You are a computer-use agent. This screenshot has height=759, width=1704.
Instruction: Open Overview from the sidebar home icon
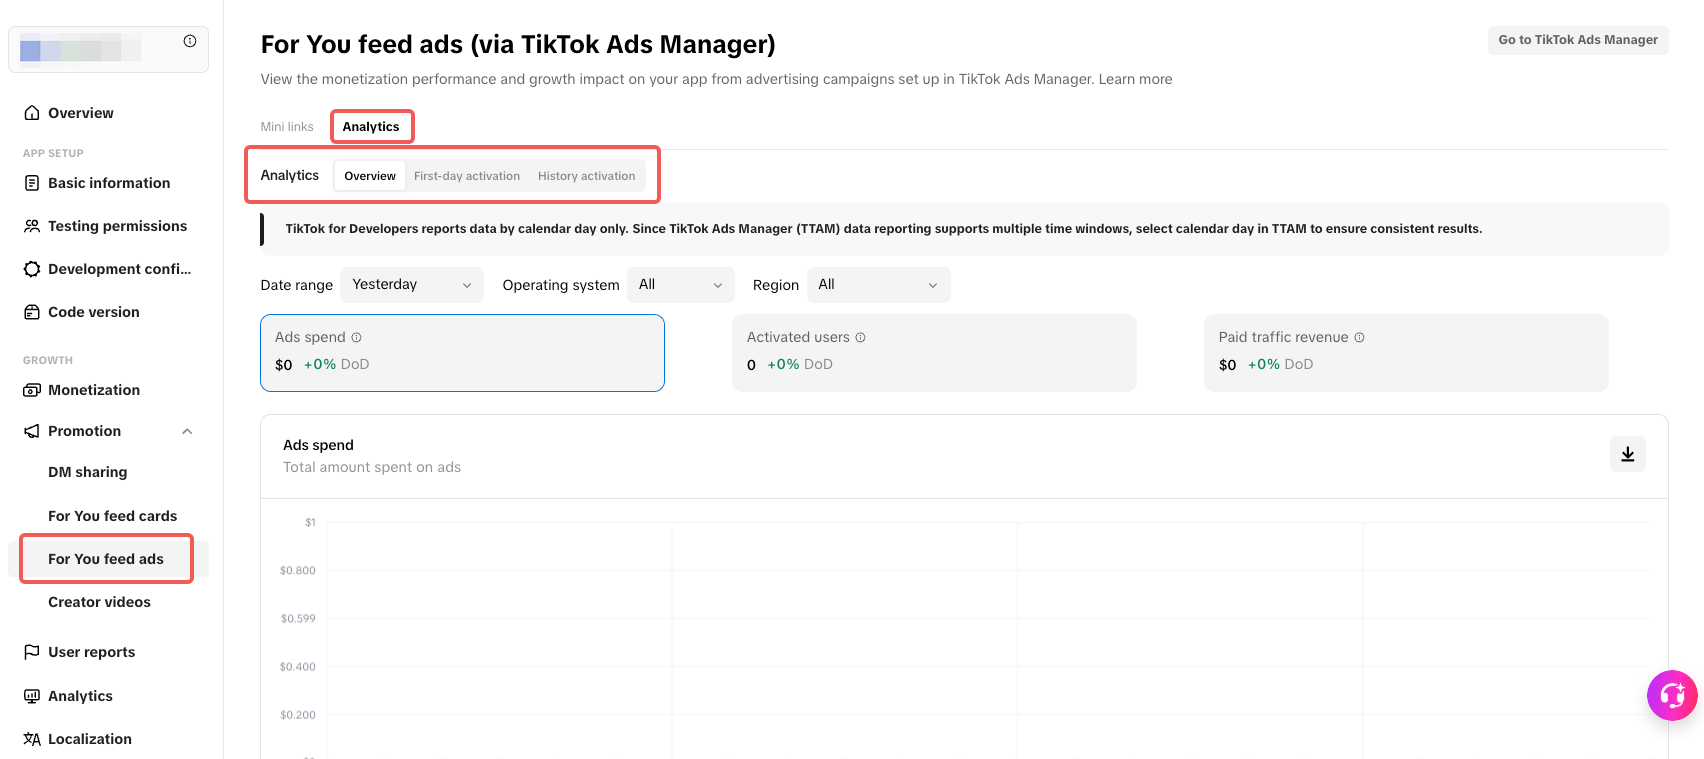tap(32, 113)
